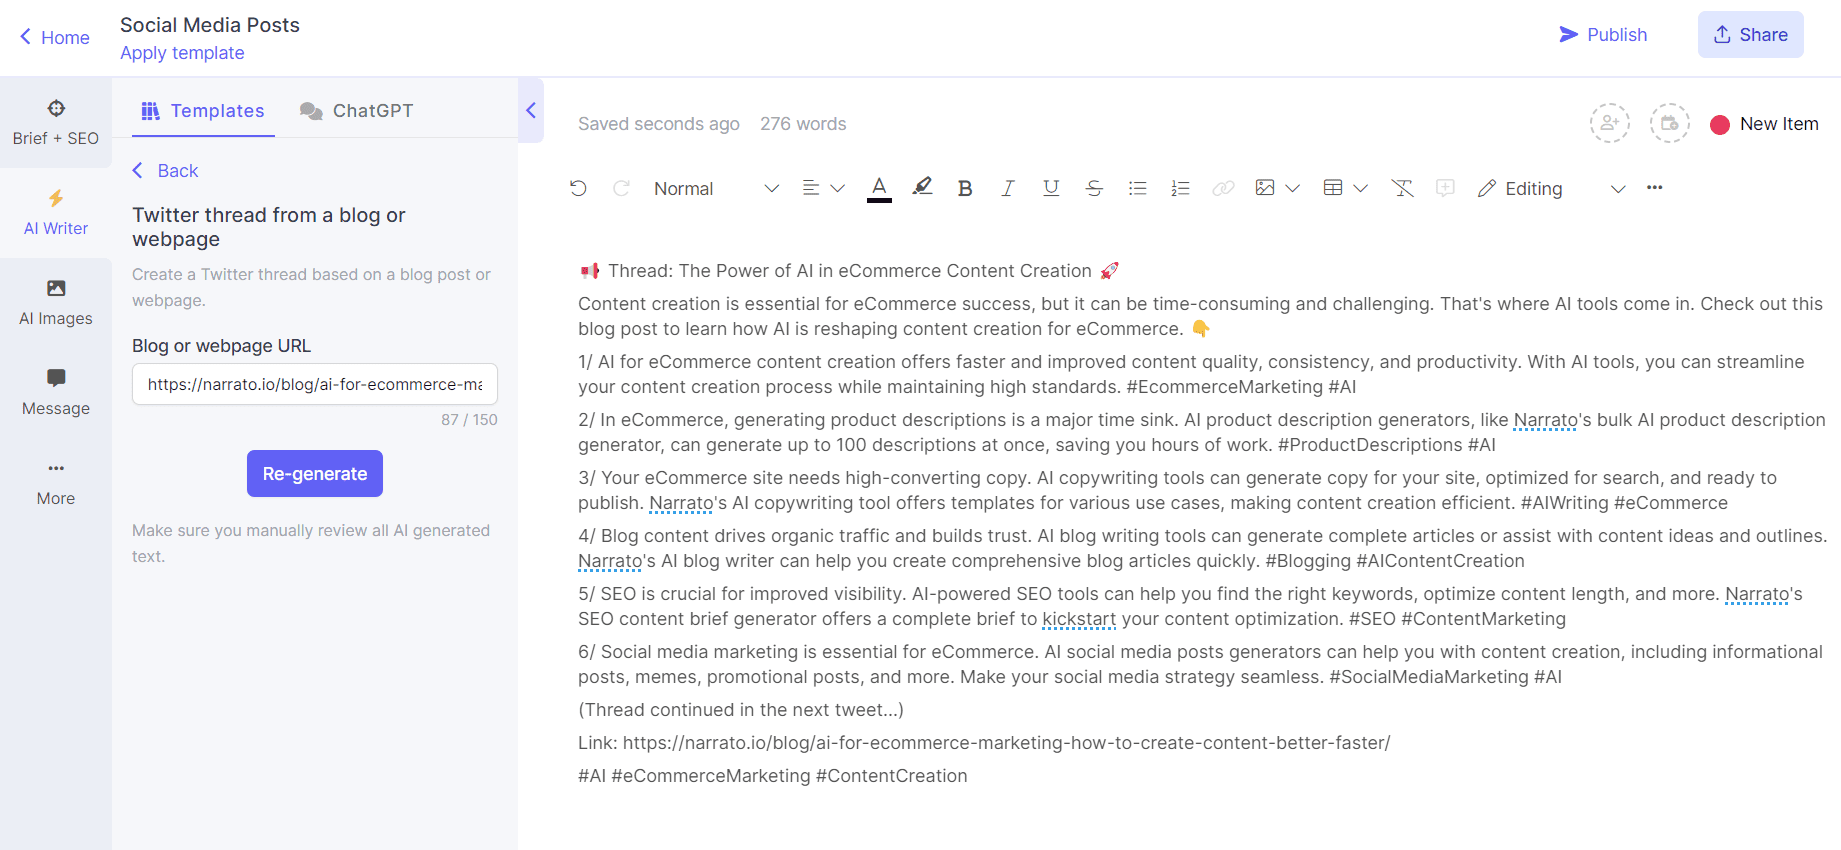Click the "87 / 150" character counter
The height and width of the screenshot is (850, 1841).
pos(469,420)
